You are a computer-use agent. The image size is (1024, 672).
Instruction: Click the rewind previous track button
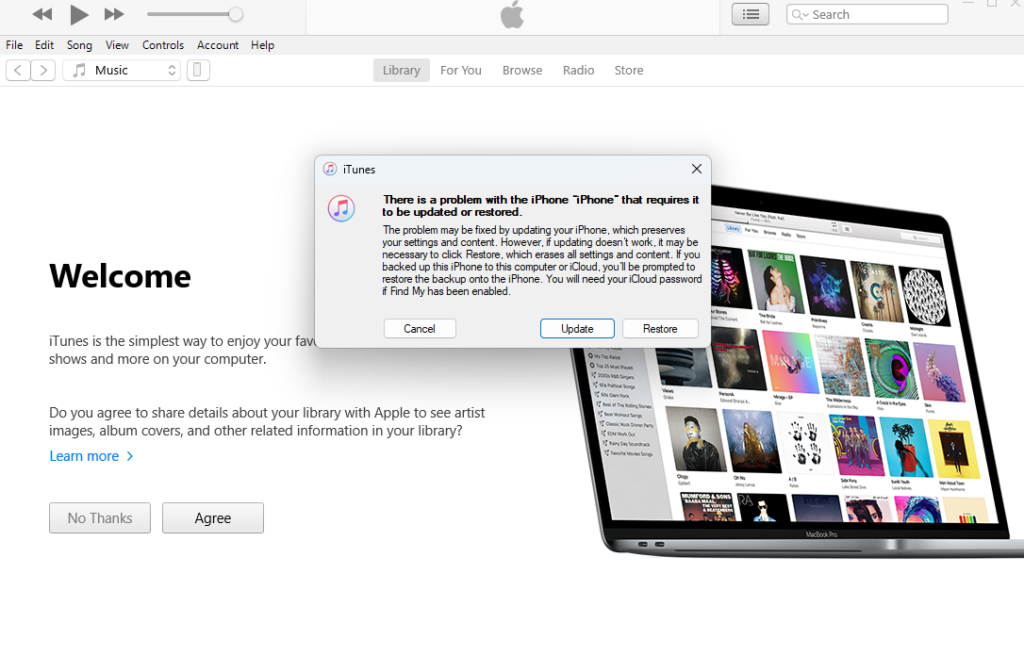point(42,14)
